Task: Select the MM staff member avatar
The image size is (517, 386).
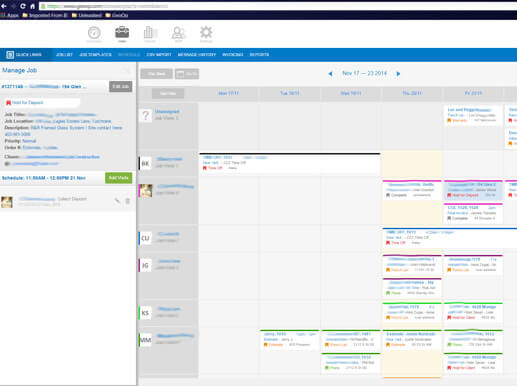Action: coord(145,340)
